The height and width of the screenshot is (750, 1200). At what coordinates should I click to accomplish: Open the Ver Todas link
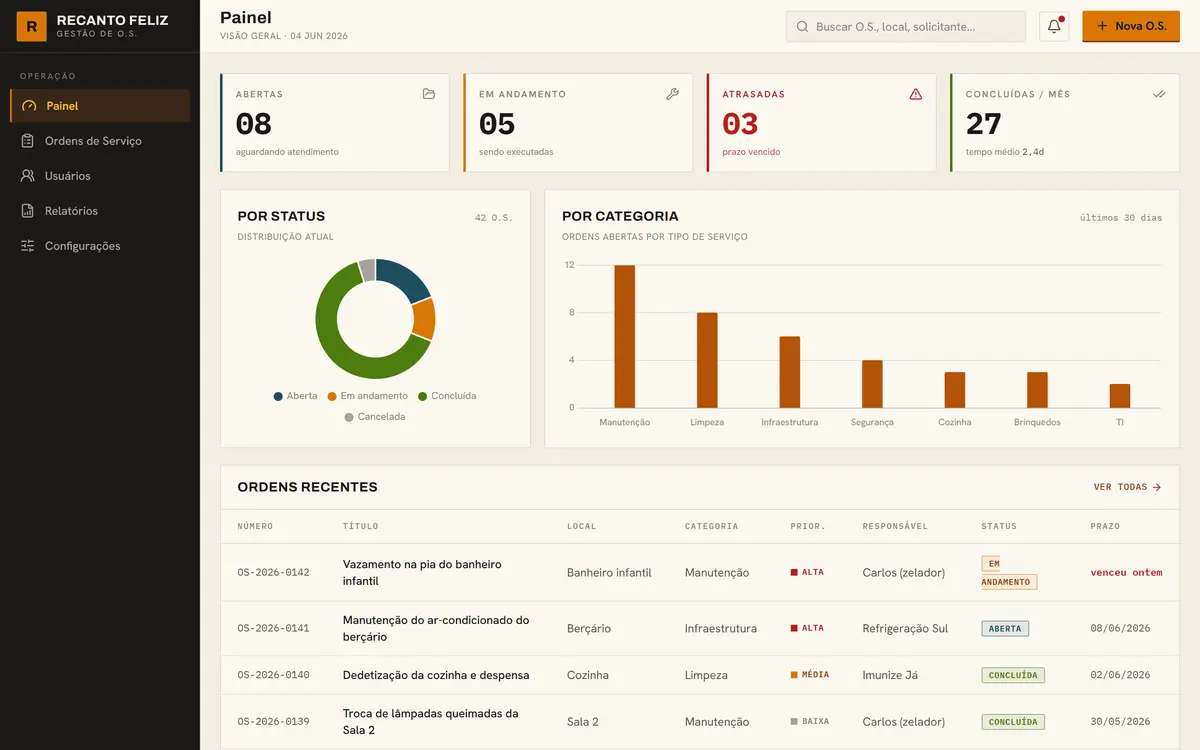pos(1127,487)
